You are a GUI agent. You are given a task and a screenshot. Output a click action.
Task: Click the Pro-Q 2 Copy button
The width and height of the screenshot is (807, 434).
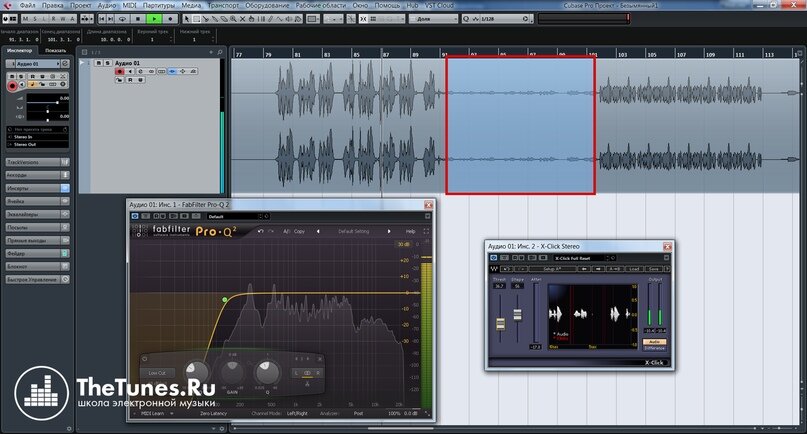point(300,232)
